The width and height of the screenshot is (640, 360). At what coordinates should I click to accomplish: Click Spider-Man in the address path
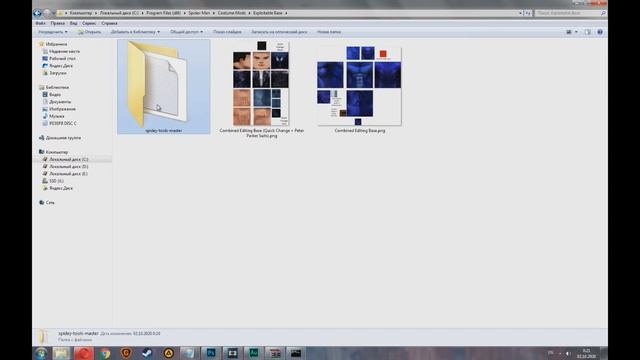pyautogui.click(x=199, y=13)
